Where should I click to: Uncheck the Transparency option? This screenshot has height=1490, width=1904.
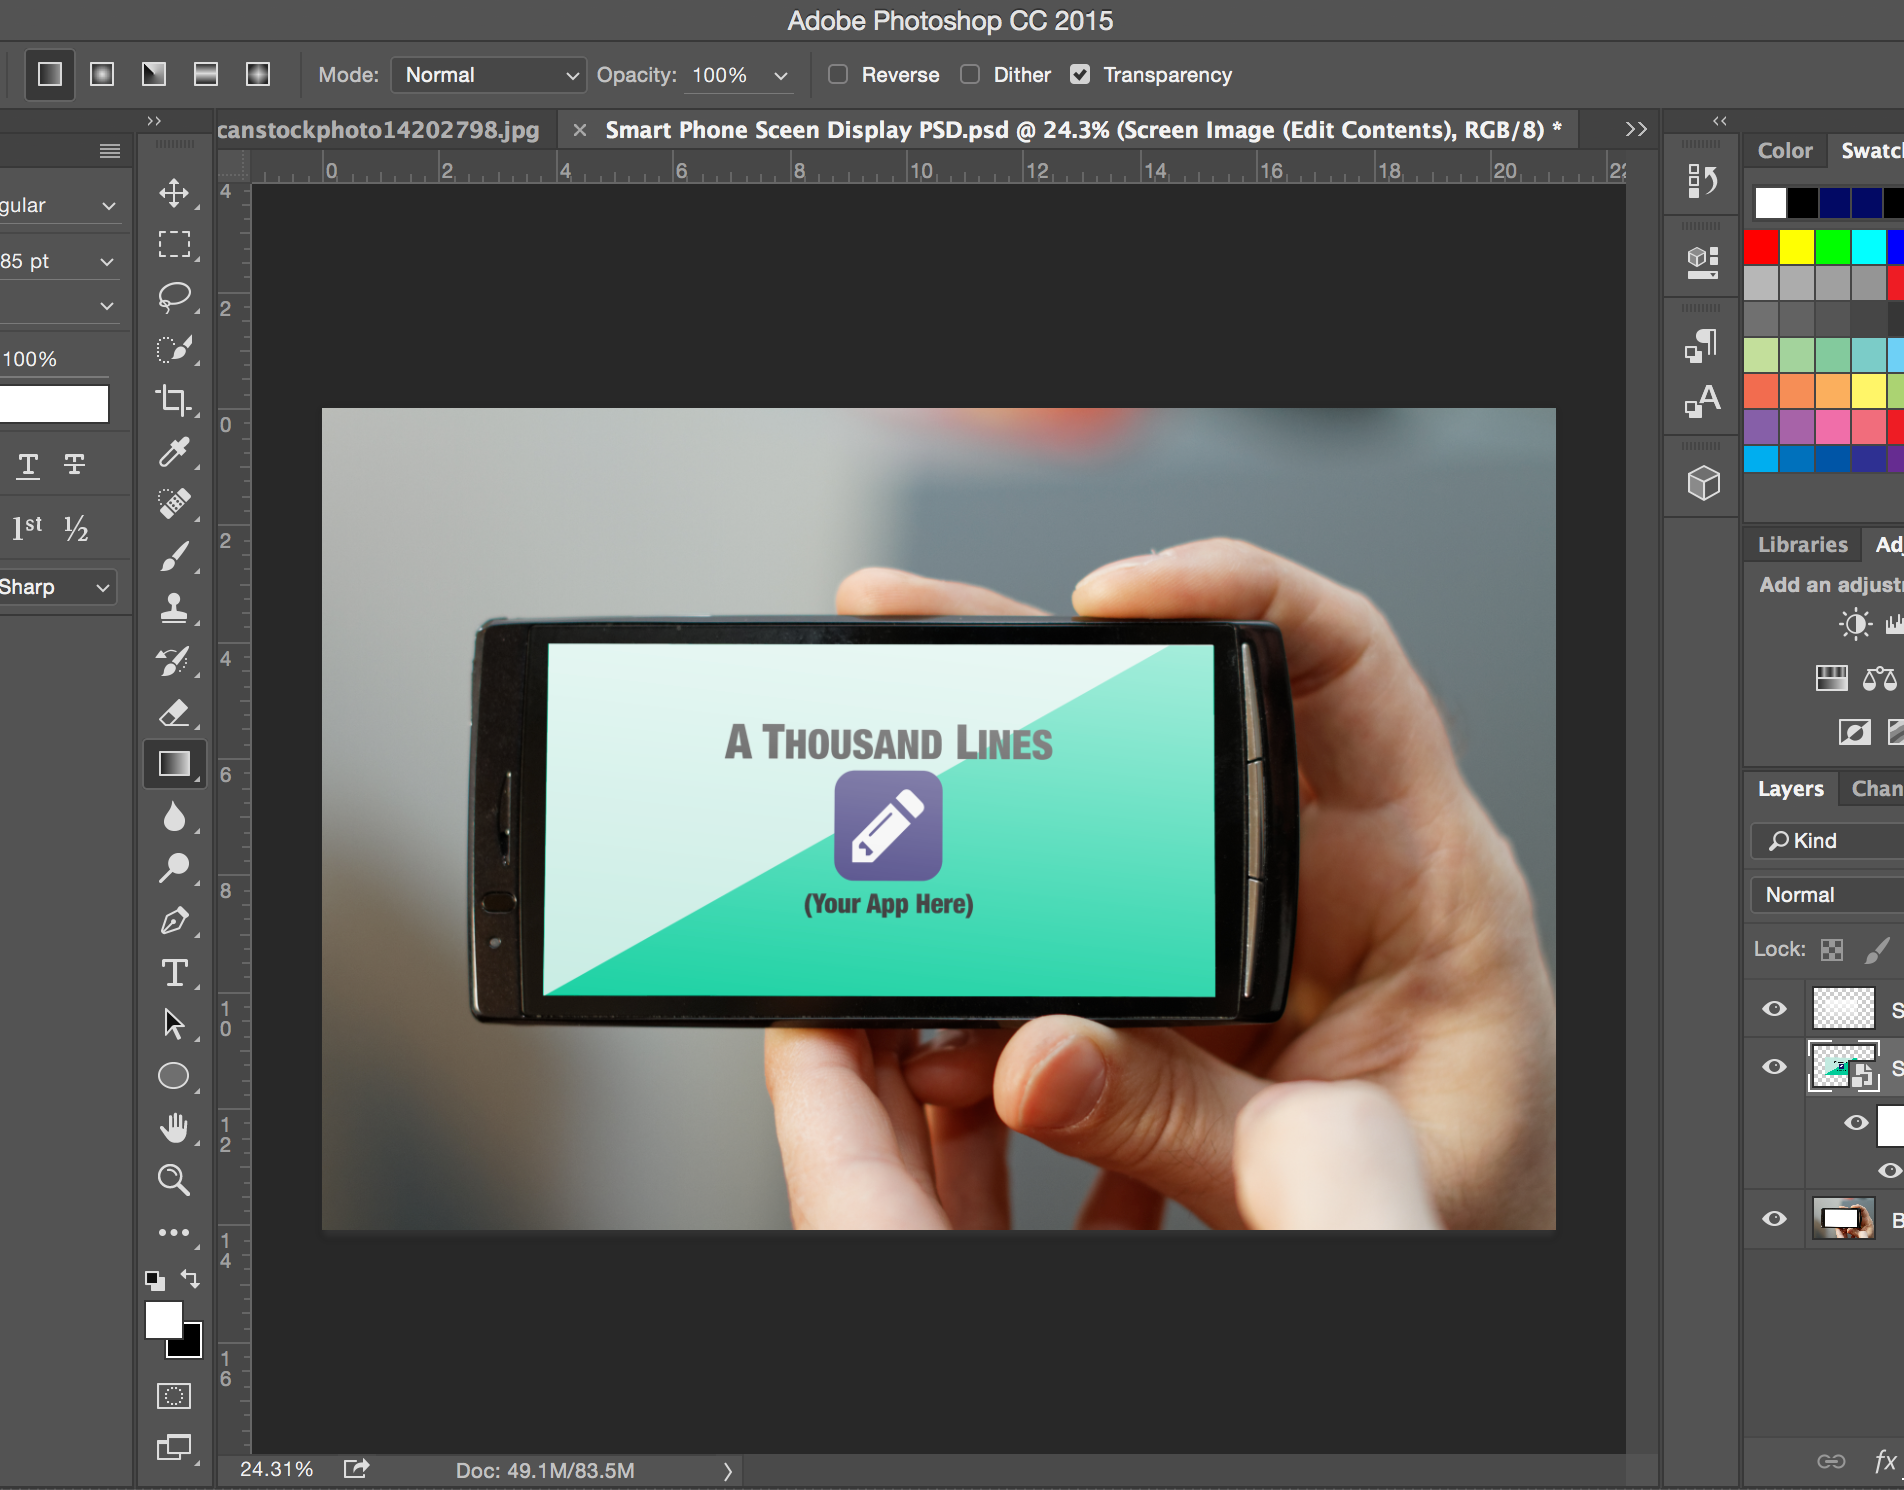click(1080, 75)
